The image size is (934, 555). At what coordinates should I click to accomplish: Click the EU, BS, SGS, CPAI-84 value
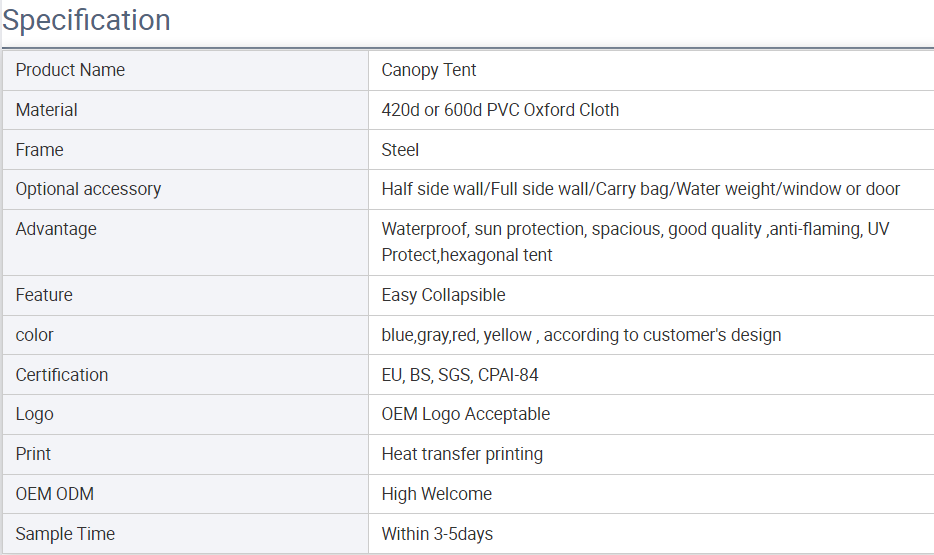tap(459, 375)
